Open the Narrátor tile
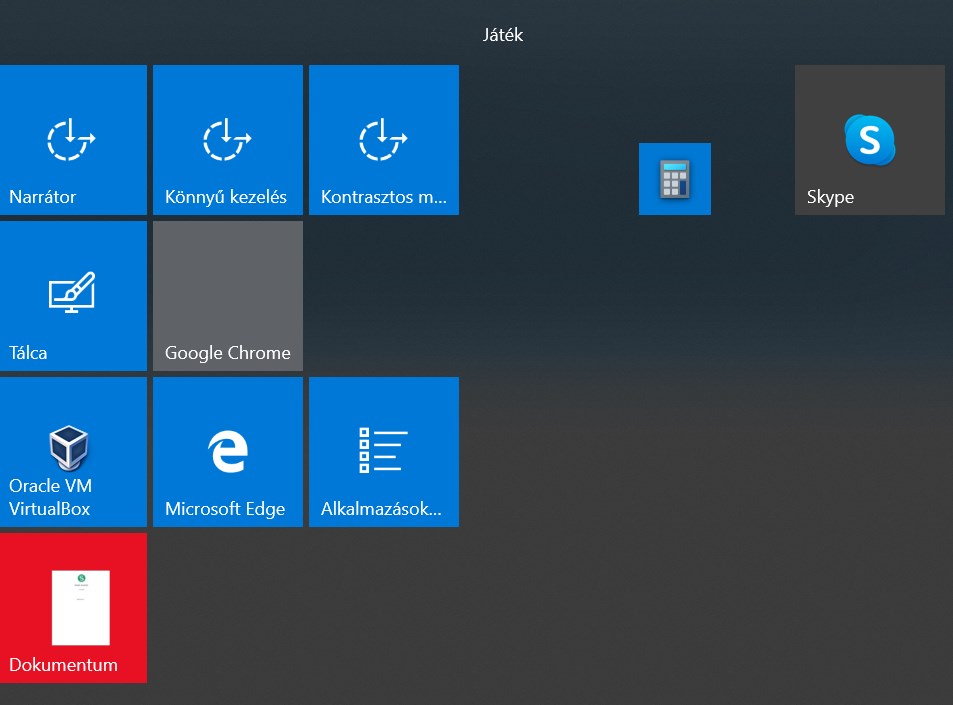The image size is (953, 705). coord(72,139)
